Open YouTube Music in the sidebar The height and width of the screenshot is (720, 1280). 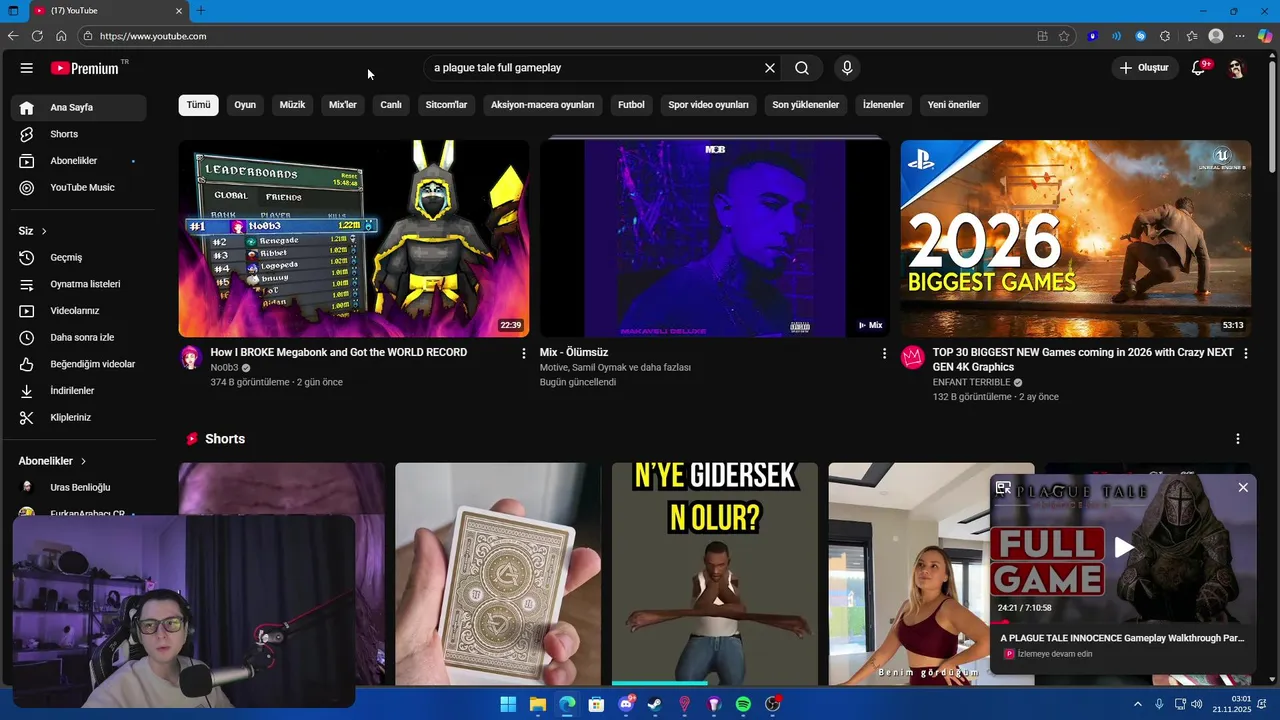[78, 187]
